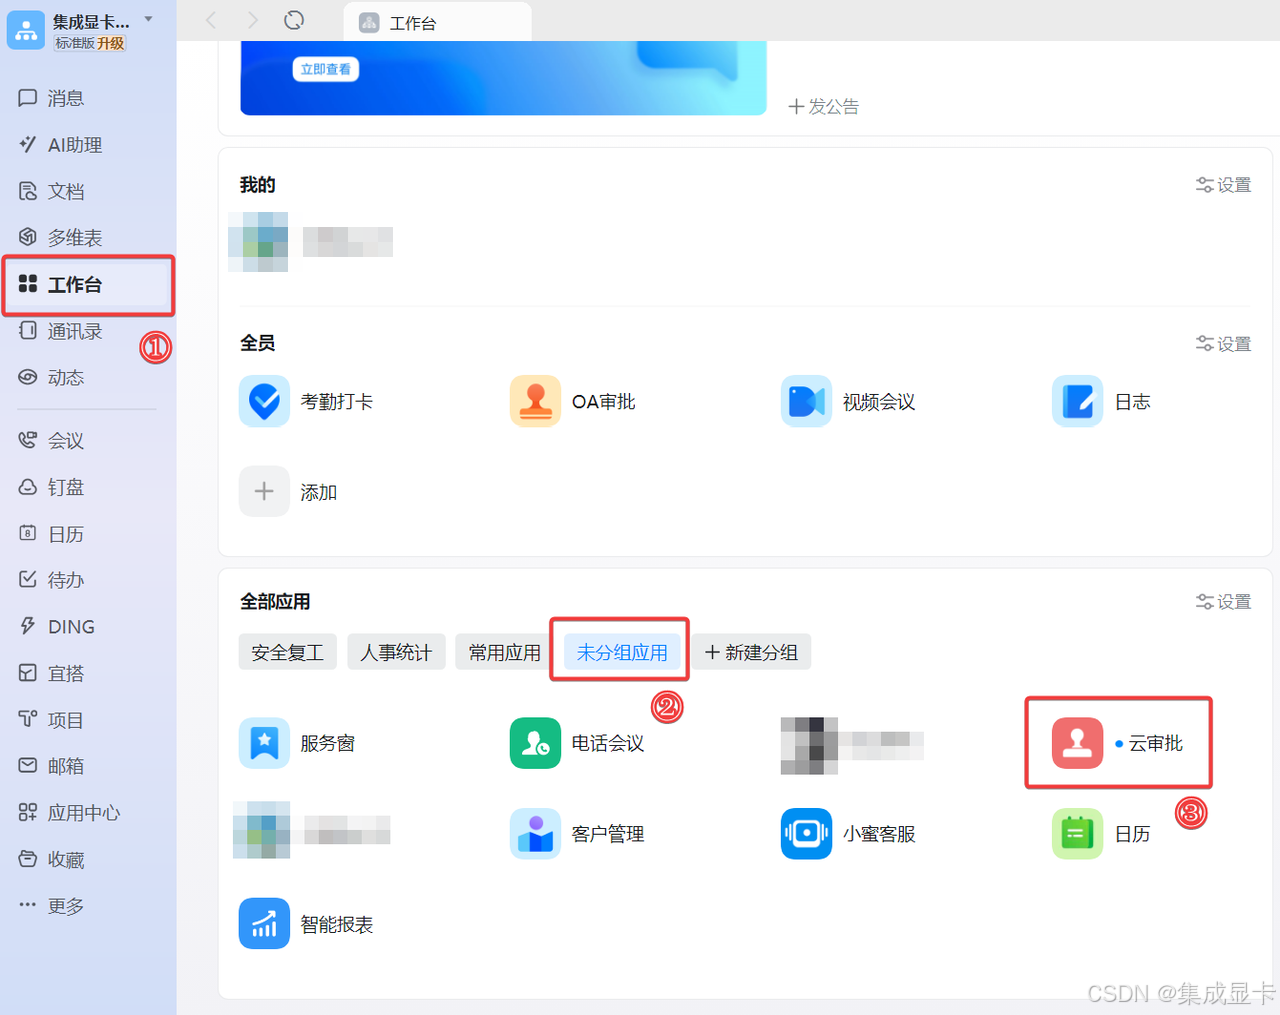Open 消息 in the sidebar
The height and width of the screenshot is (1015, 1280).
click(51, 98)
